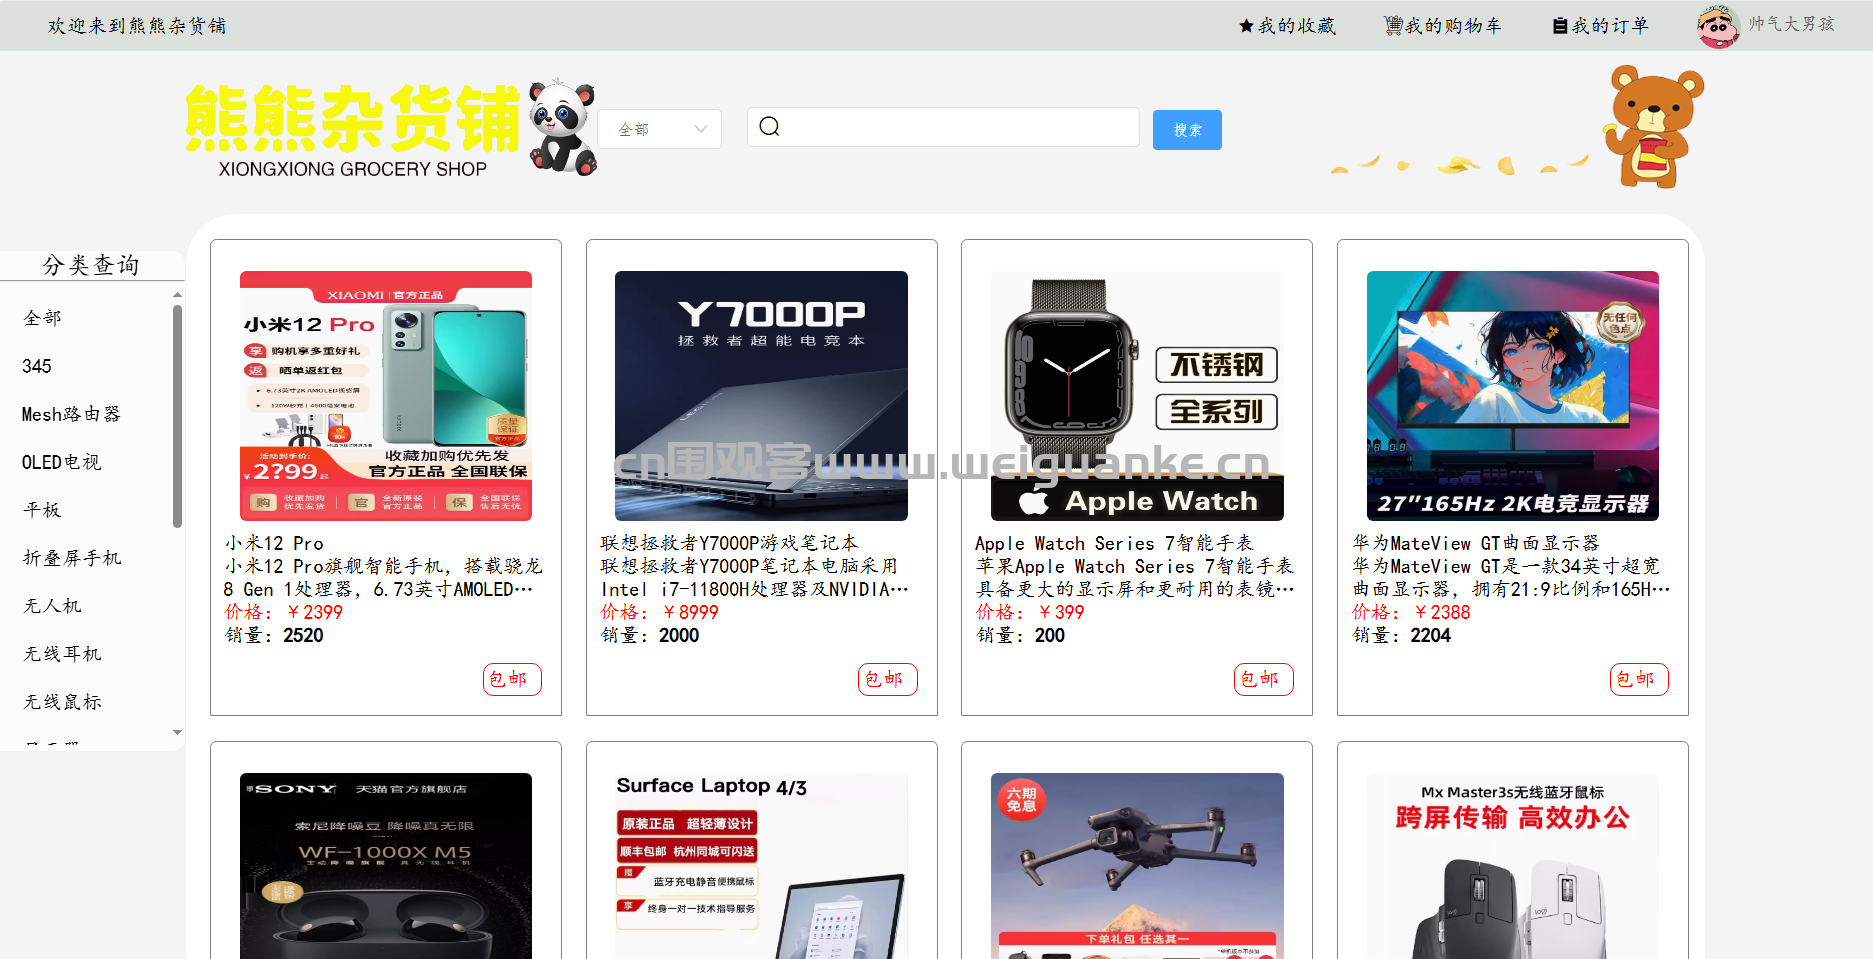Select Mesh路由器 category

click(71, 414)
